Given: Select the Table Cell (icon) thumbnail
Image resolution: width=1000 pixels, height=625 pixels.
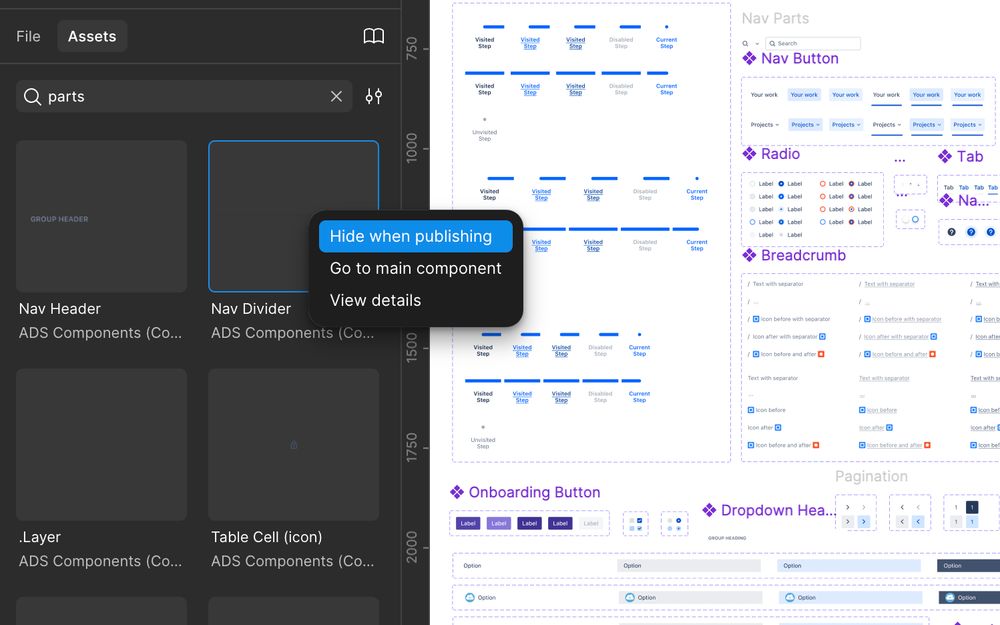Looking at the screenshot, I should 293,445.
